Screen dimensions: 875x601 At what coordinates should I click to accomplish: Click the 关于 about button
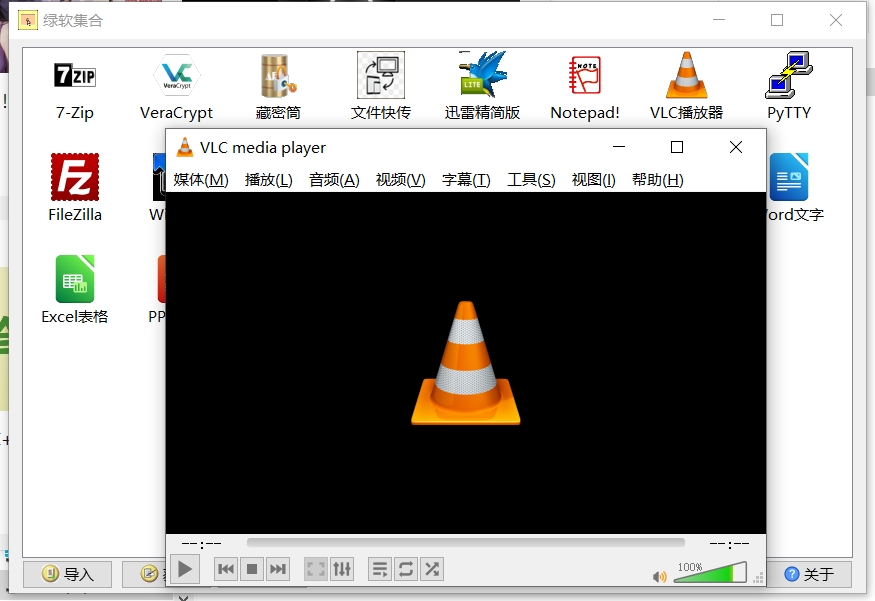(809, 574)
